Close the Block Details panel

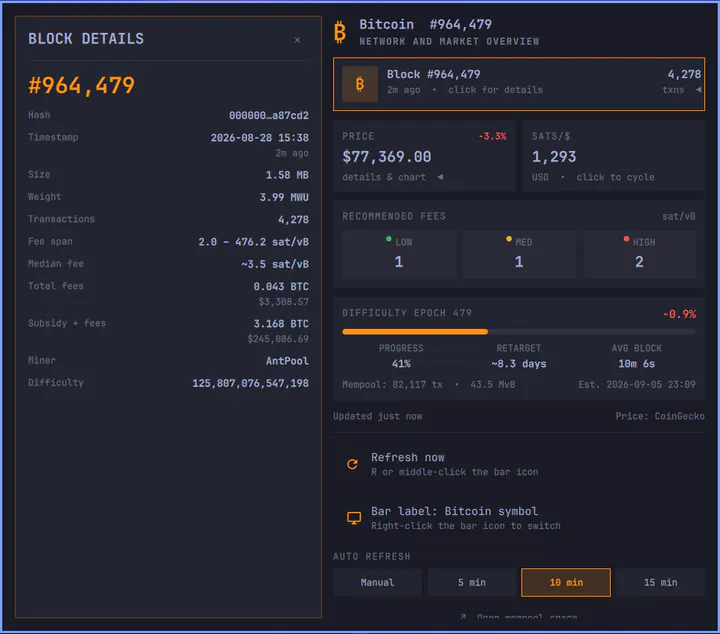tap(297, 40)
